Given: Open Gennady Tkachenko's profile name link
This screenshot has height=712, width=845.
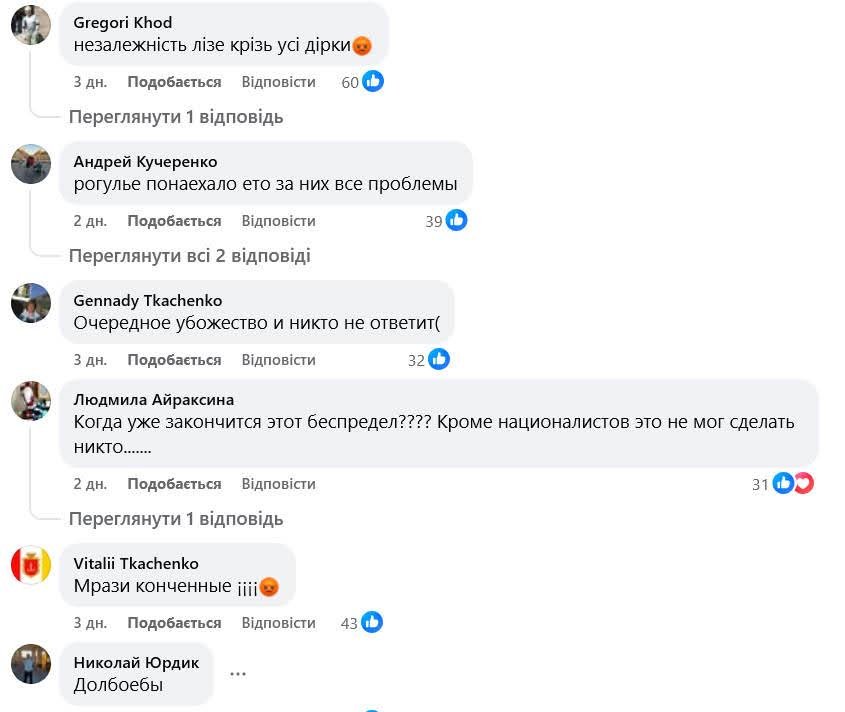Looking at the screenshot, I should point(148,301).
